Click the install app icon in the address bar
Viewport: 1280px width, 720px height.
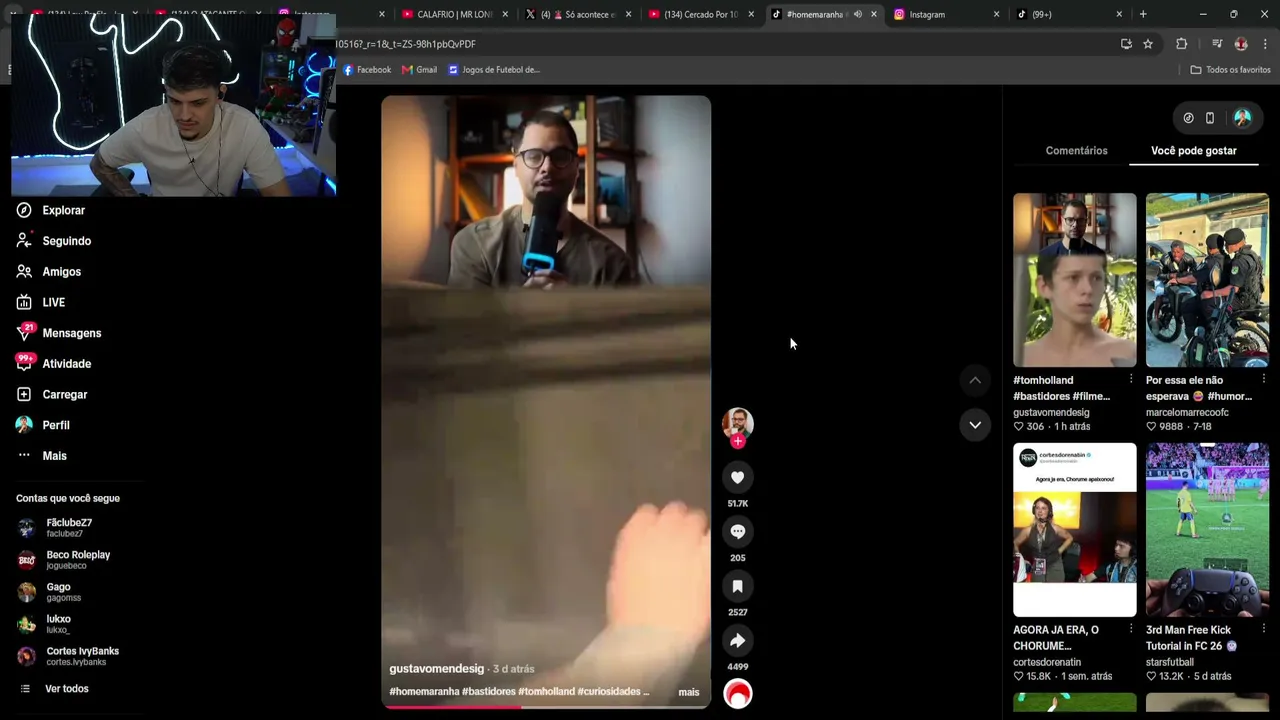point(1126,44)
